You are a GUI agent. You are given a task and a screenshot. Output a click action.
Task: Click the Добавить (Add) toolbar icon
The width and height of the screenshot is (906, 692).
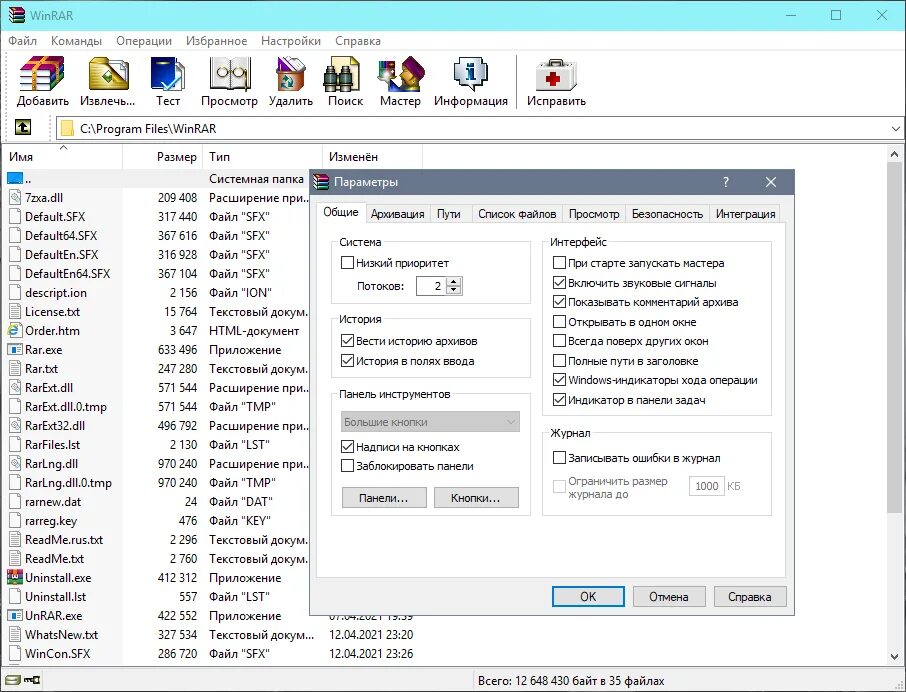(42, 73)
